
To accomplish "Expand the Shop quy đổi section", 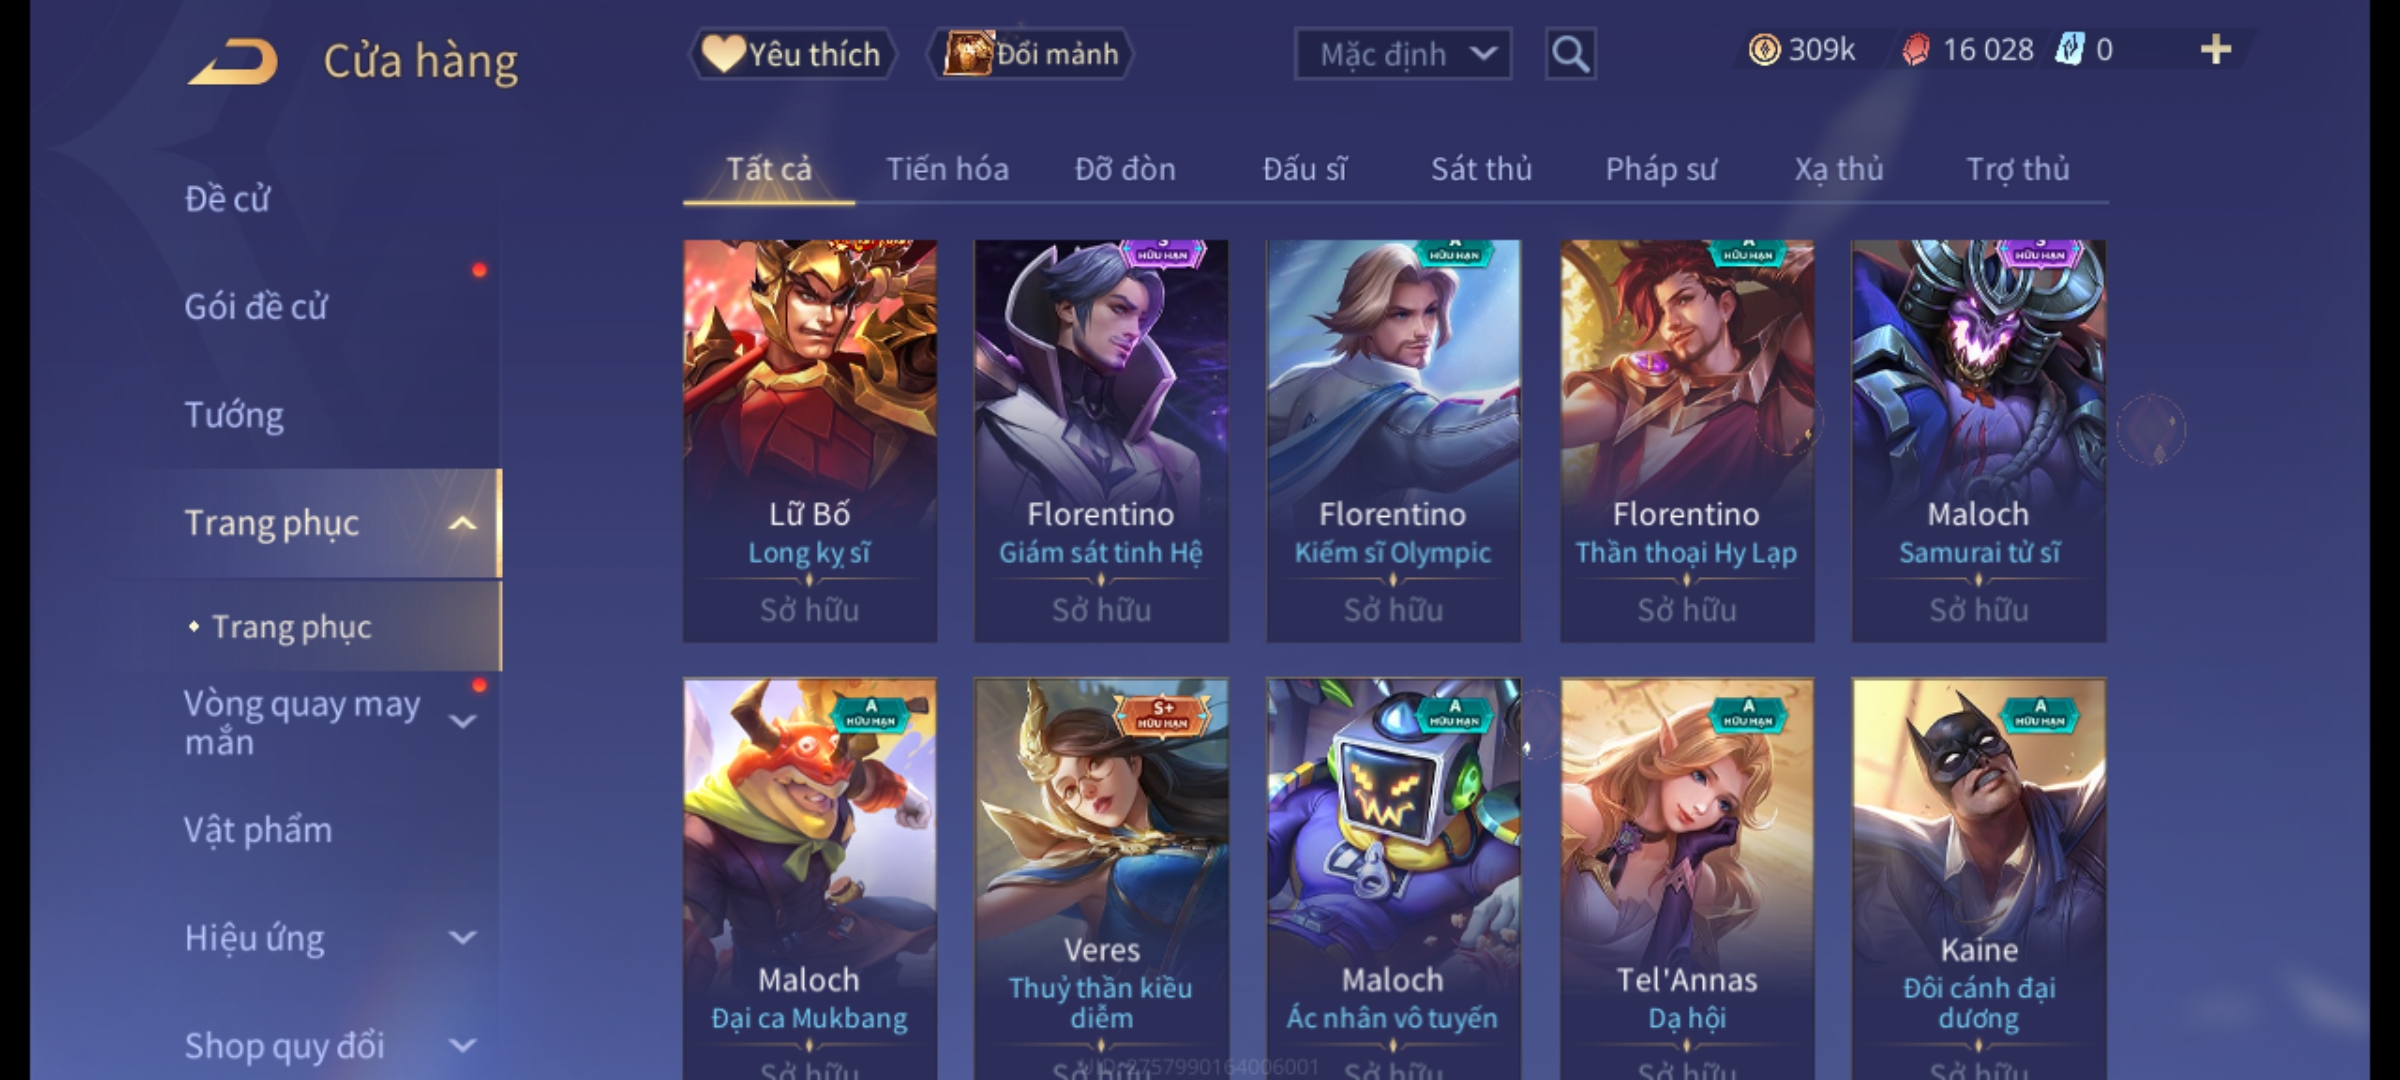I will coord(462,1046).
